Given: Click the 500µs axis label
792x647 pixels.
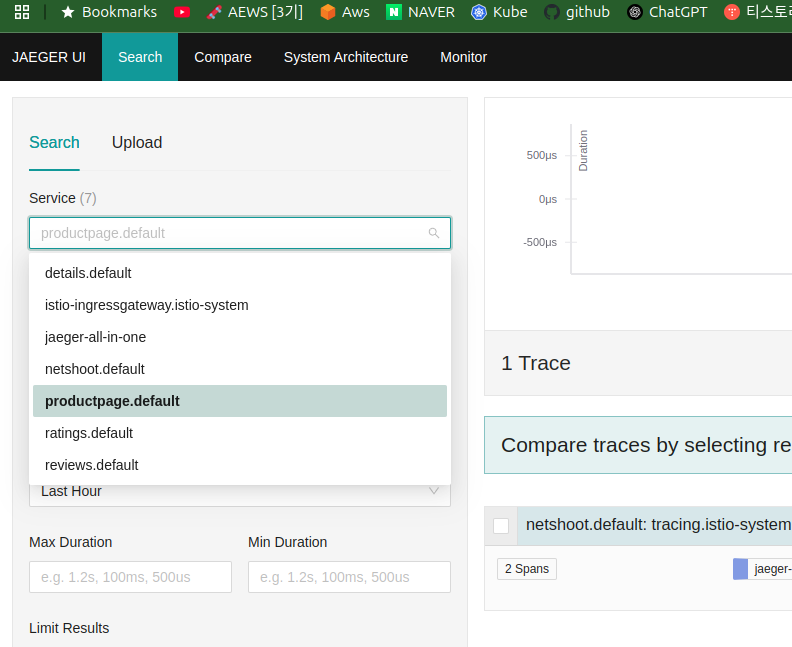Looking at the screenshot, I should (x=541, y=155).
